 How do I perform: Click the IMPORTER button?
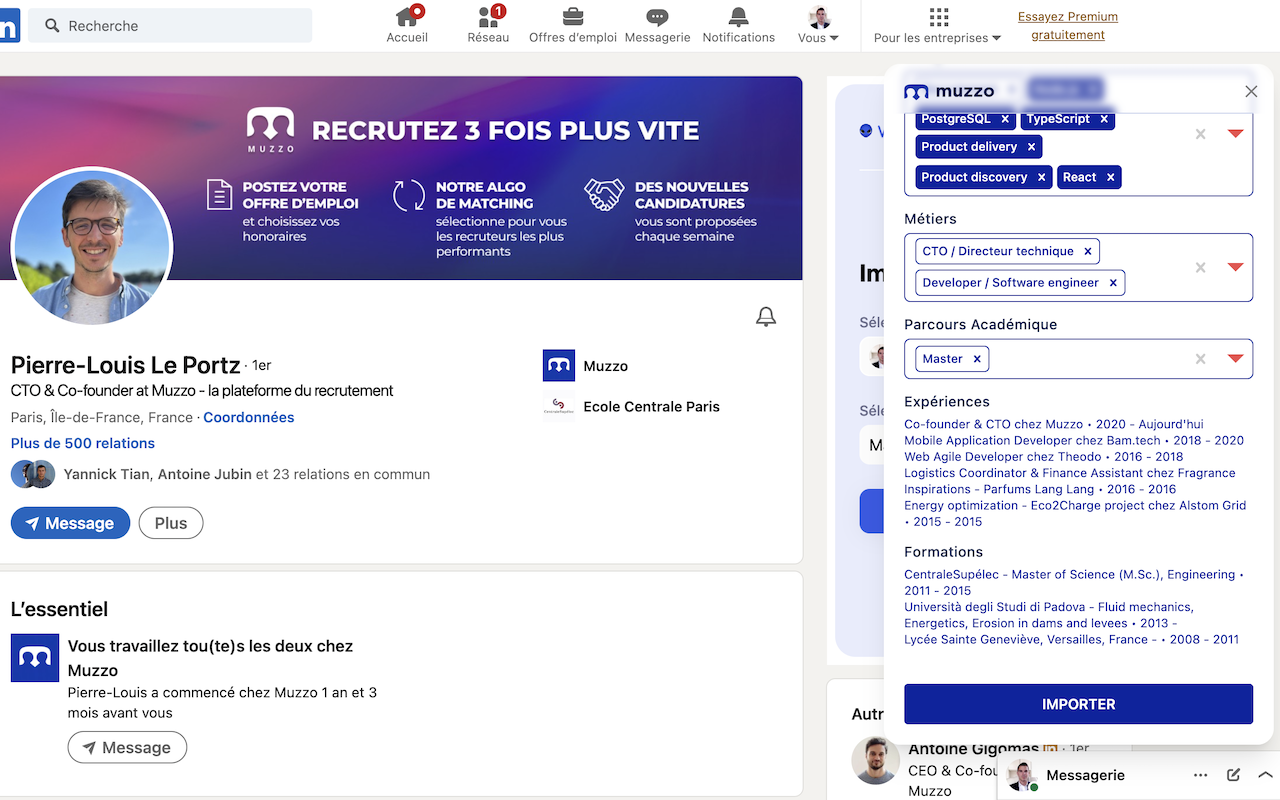[1078, 704]
